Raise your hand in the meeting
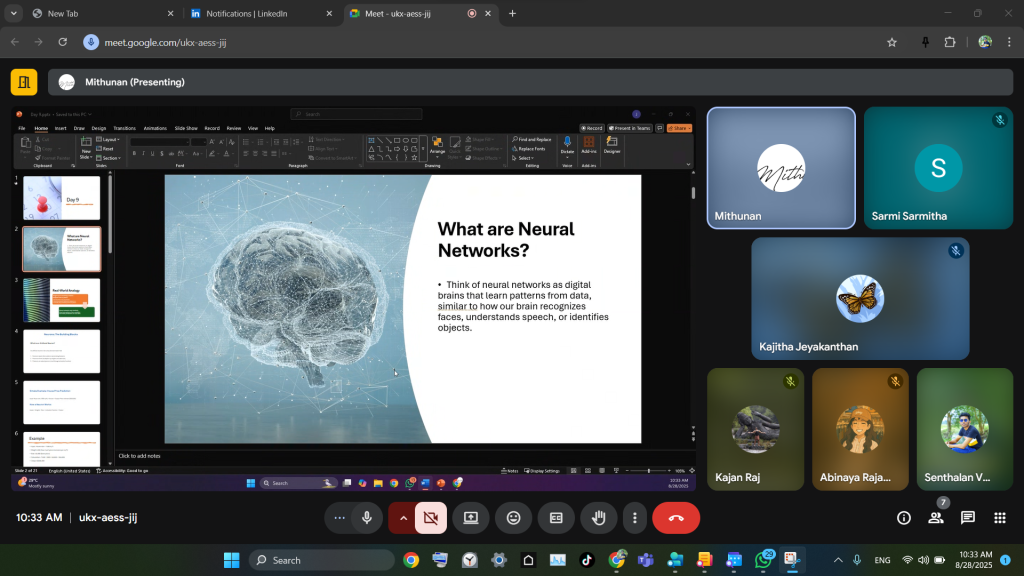Screen dimensions: 1024x576 (599, 518)
